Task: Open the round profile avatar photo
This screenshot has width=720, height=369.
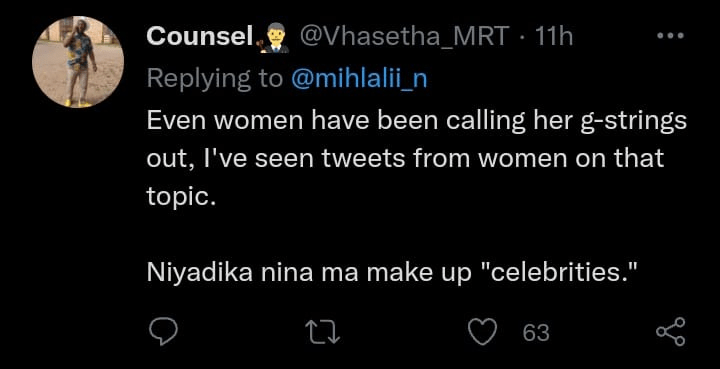Action: pyautogui.click(x=78, y=62)
